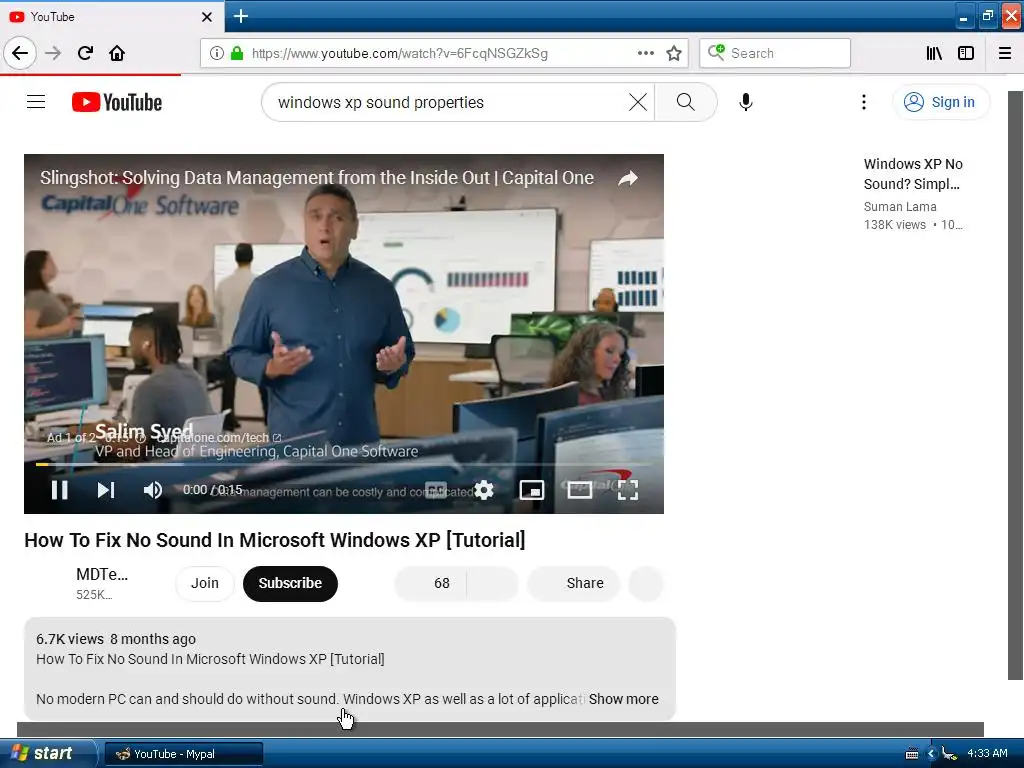Open more actions button beside Share
The height and width of the screenshot is (768, 1024).
pos(645,583)
